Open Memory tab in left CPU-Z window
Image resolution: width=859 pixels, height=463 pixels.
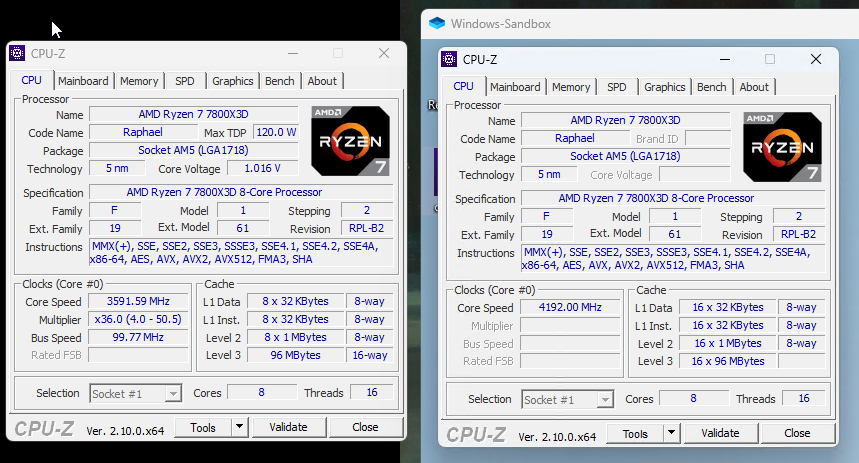[x=139, y=81]
